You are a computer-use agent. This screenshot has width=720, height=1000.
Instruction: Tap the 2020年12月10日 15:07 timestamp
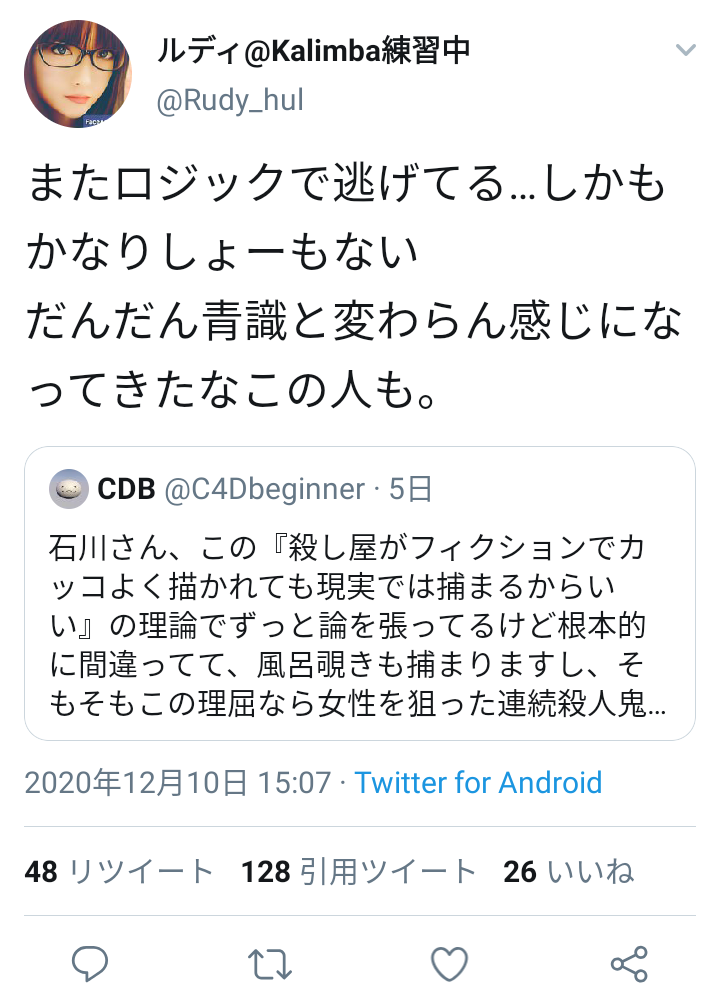(178, 783)
